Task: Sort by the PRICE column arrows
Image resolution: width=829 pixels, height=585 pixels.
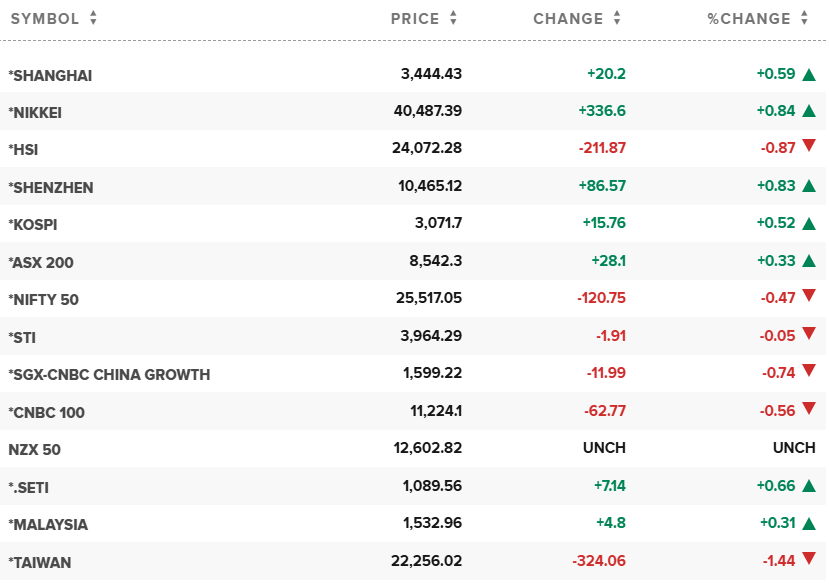Action: (x=453, y=18)
